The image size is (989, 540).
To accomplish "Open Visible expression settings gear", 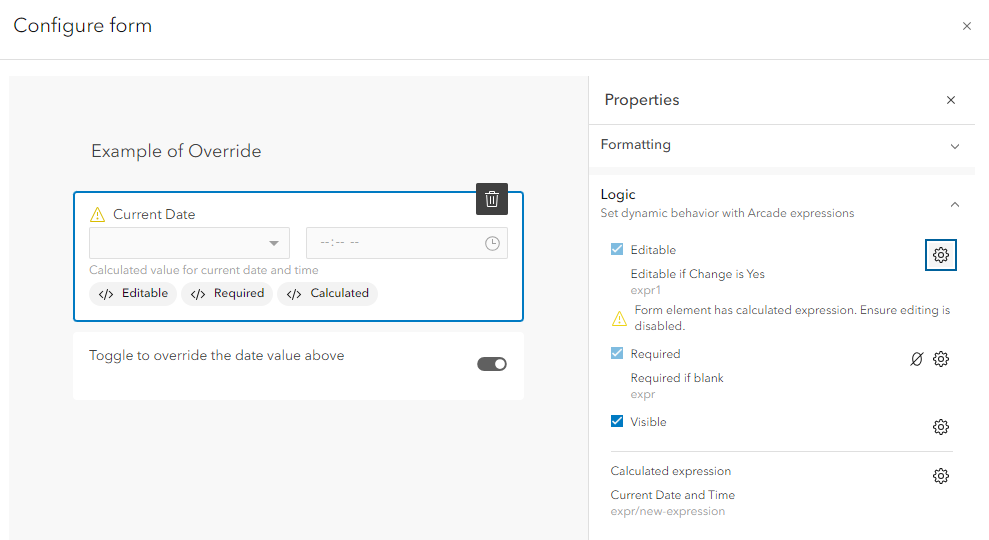I will pyautogui.click(x=941, y=427).
